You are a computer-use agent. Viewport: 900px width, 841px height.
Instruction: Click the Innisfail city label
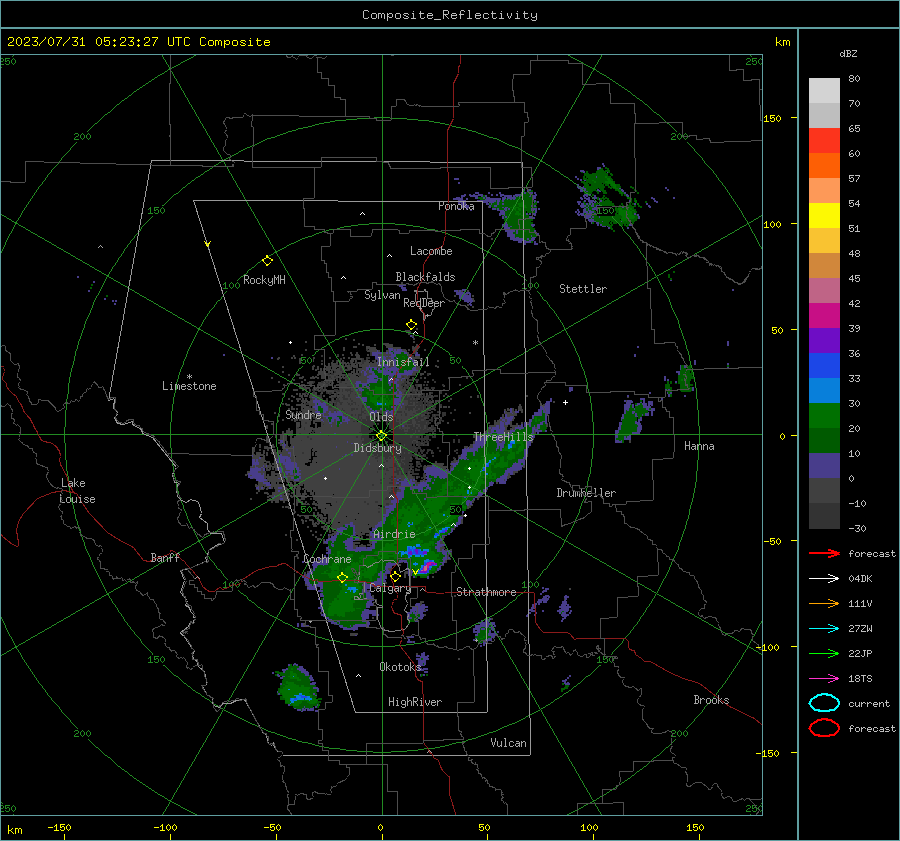coord(403,362)
